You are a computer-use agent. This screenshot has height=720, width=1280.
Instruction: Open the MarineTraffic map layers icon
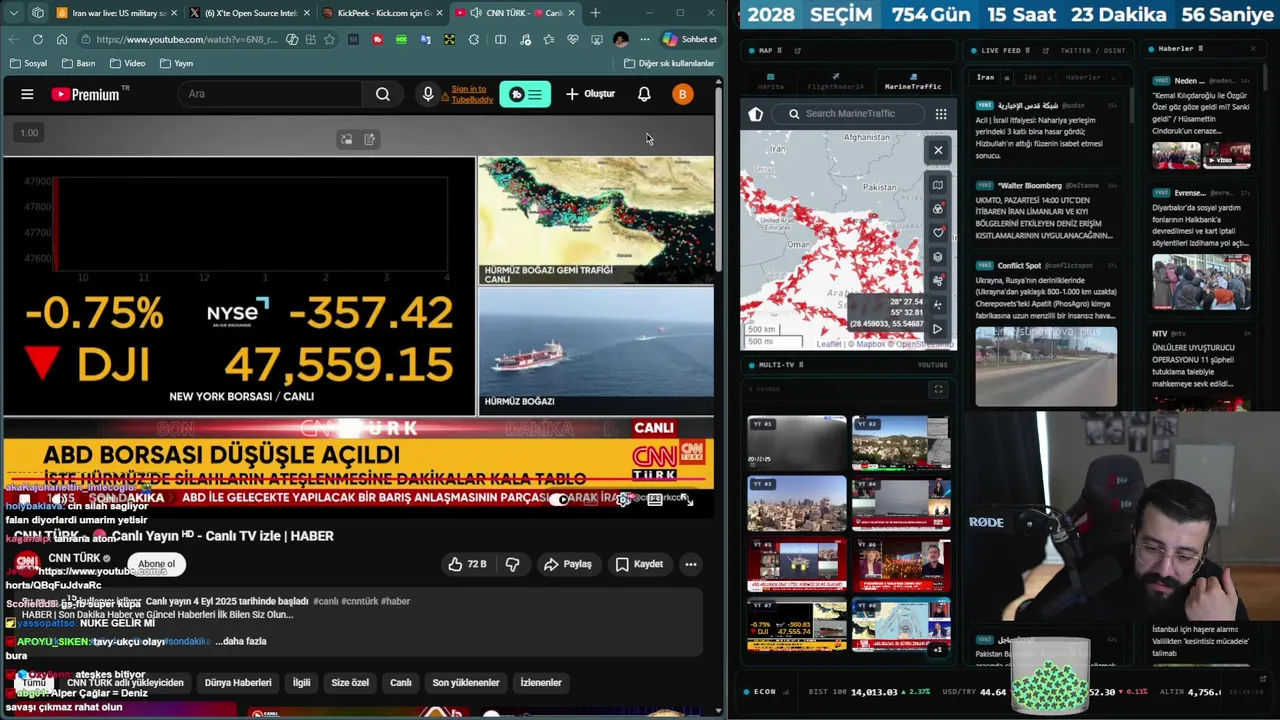[x=938, y=185]
